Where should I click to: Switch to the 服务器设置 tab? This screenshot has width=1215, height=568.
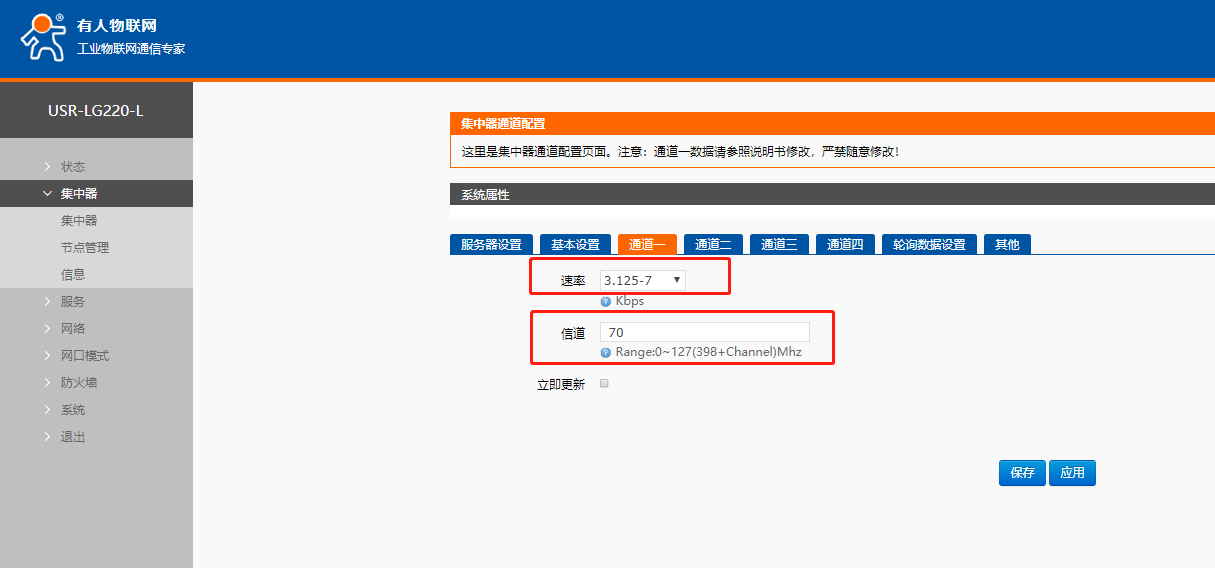(491, 245)
